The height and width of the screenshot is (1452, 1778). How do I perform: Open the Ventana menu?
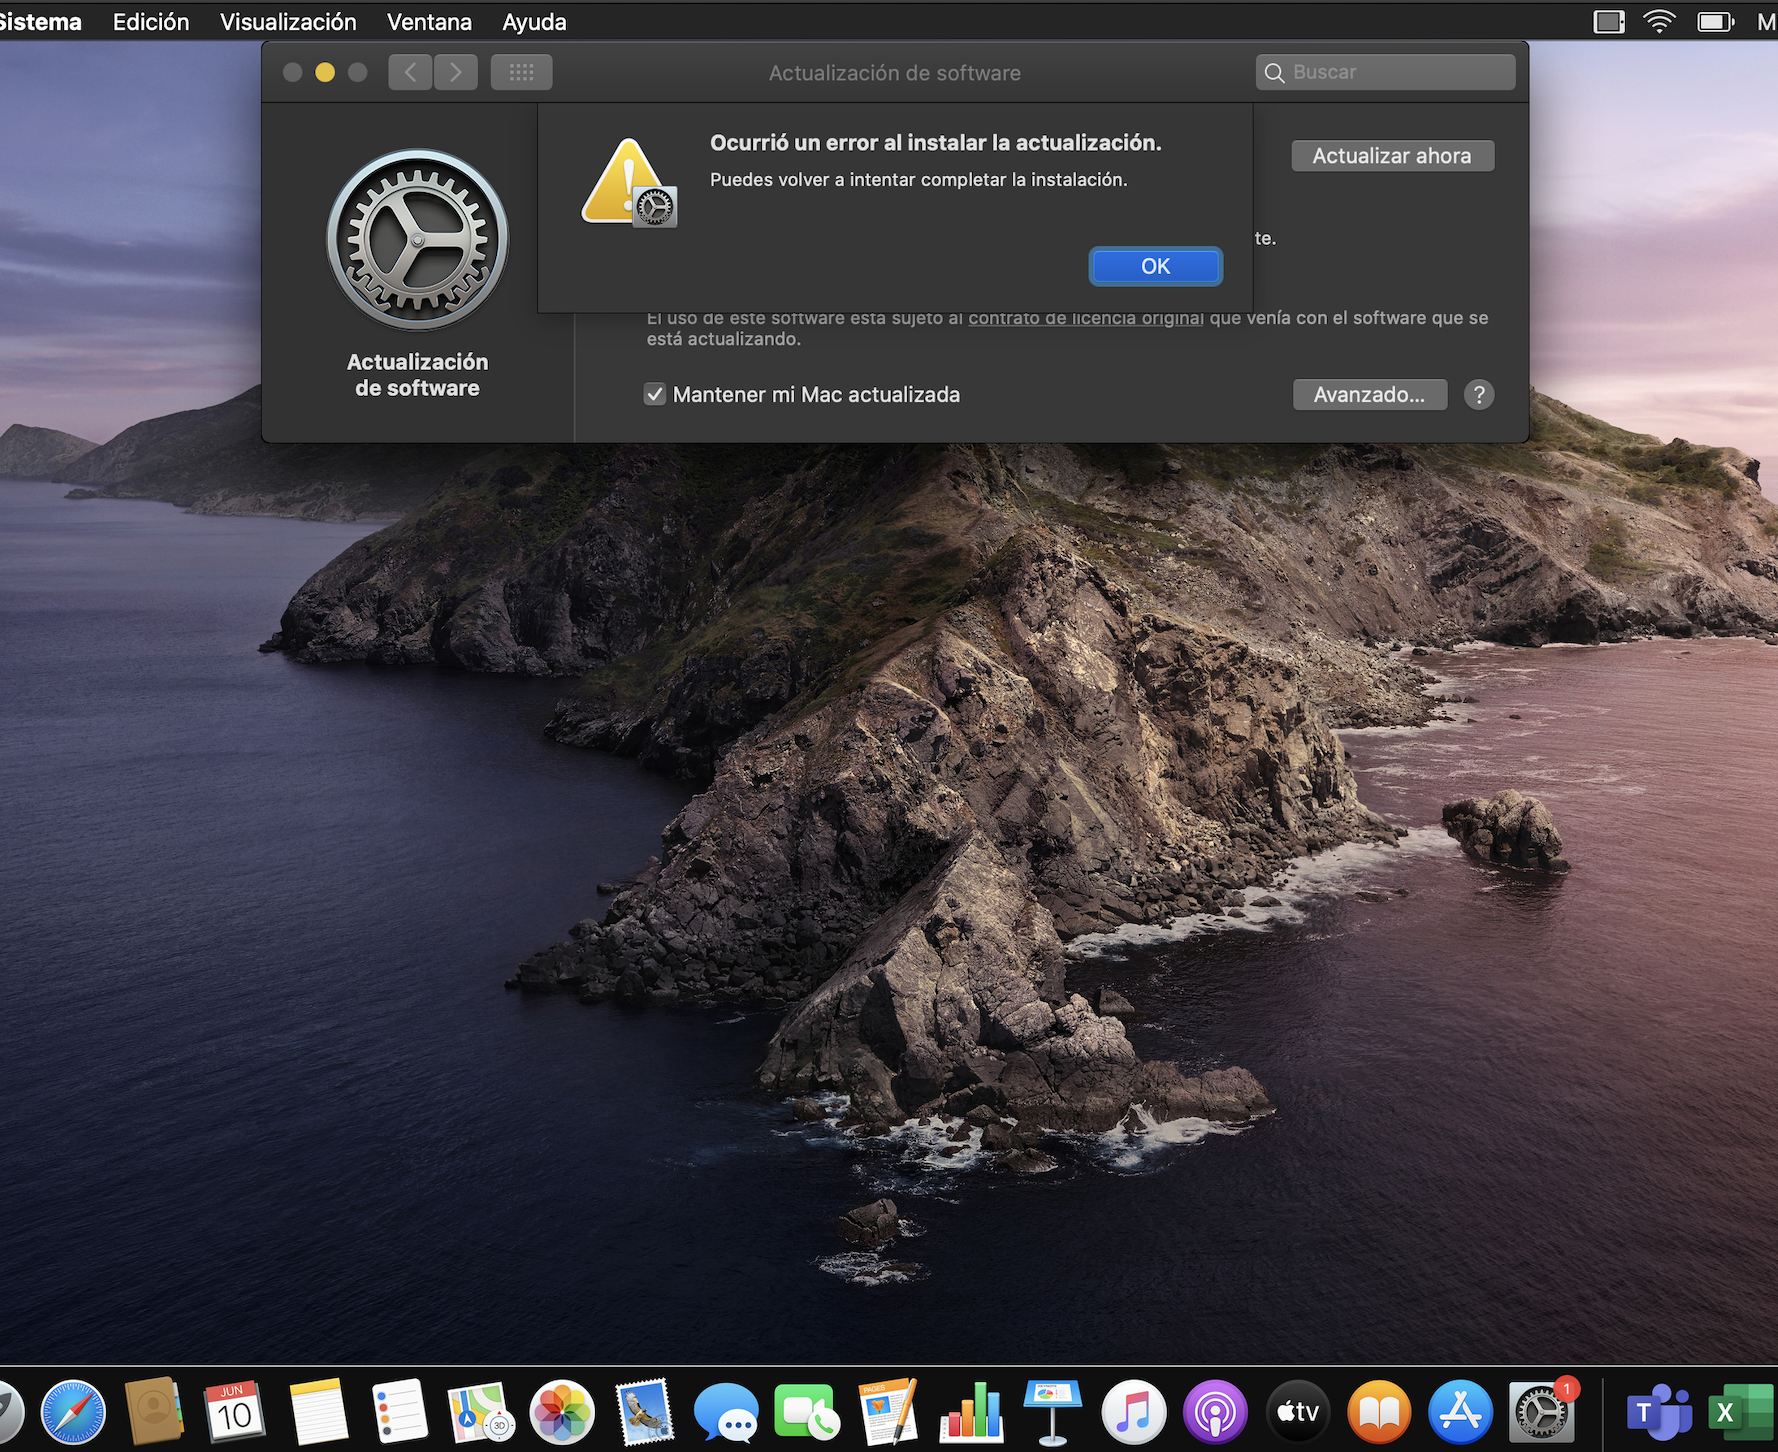[x=429, y=21]
